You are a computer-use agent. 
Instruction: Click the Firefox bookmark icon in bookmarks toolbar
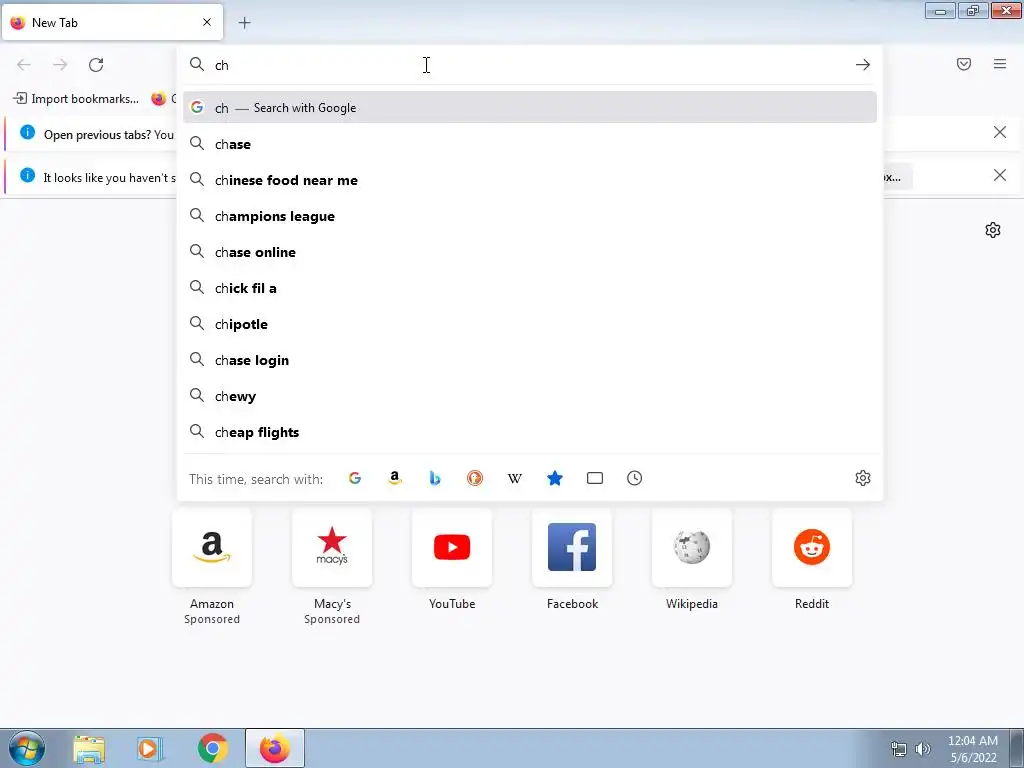159,99
